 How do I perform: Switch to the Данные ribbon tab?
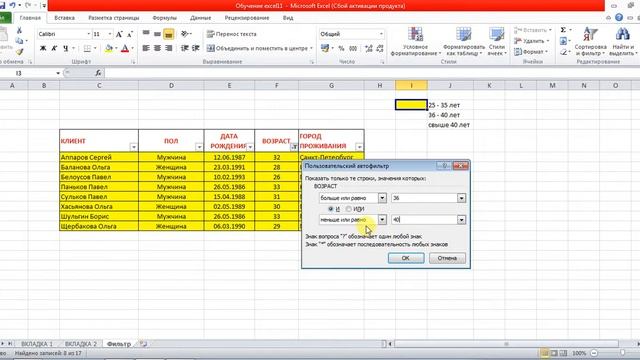(200, 18)
